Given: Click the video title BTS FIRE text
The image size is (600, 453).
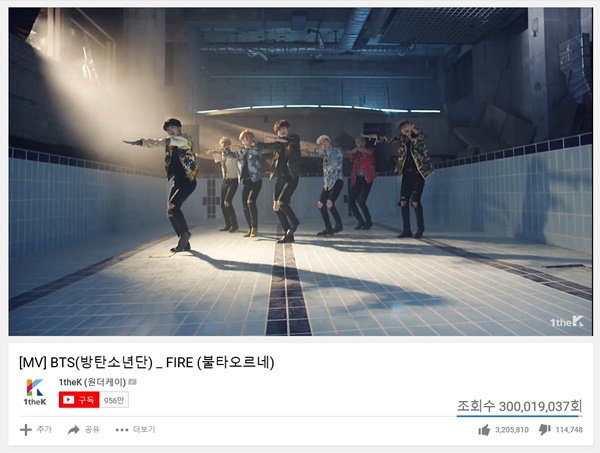Looking at the screenshot, I should pyautogui.click(x=147, y=362).
